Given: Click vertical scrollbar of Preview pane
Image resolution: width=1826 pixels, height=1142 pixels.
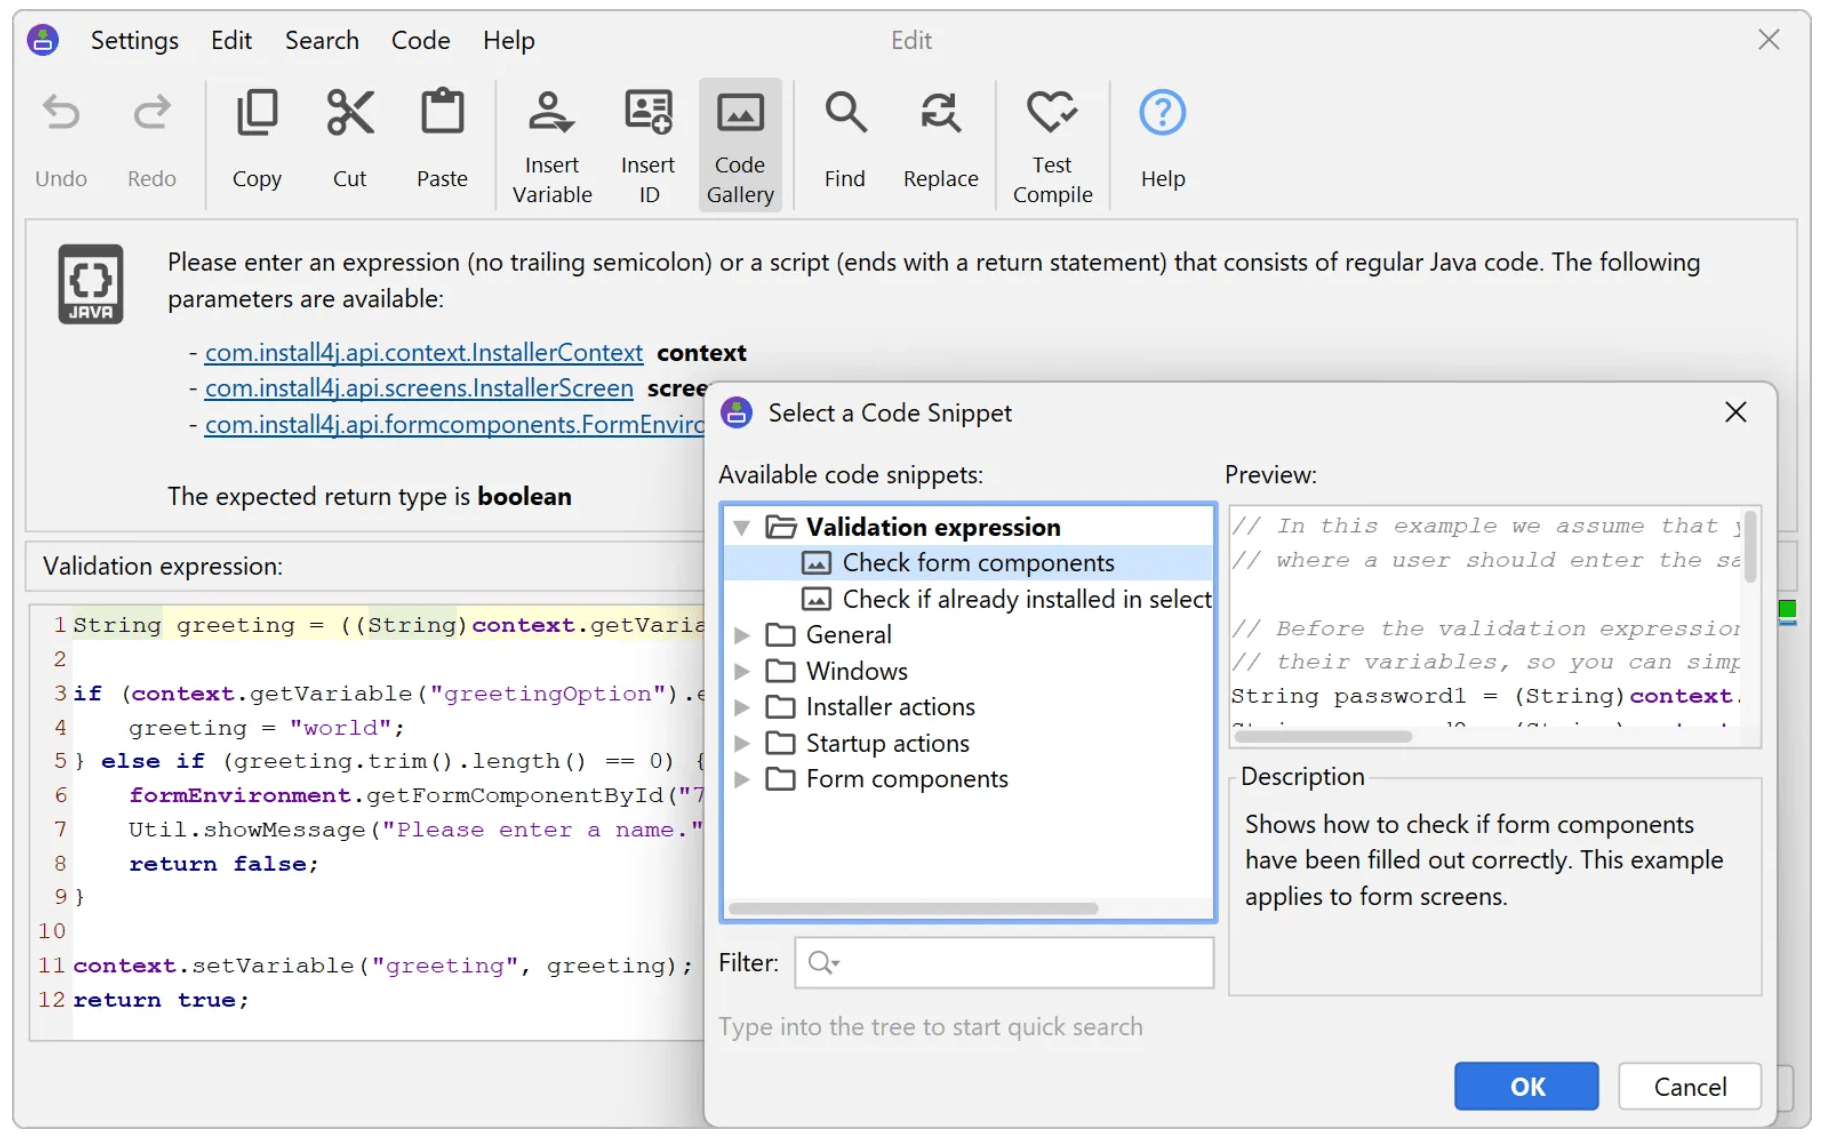Looking at the screenshot, I should [x=1750, y=547].
